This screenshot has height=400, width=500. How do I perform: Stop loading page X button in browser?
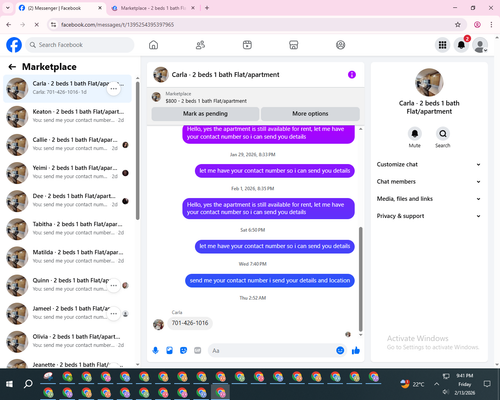point(37,25)
